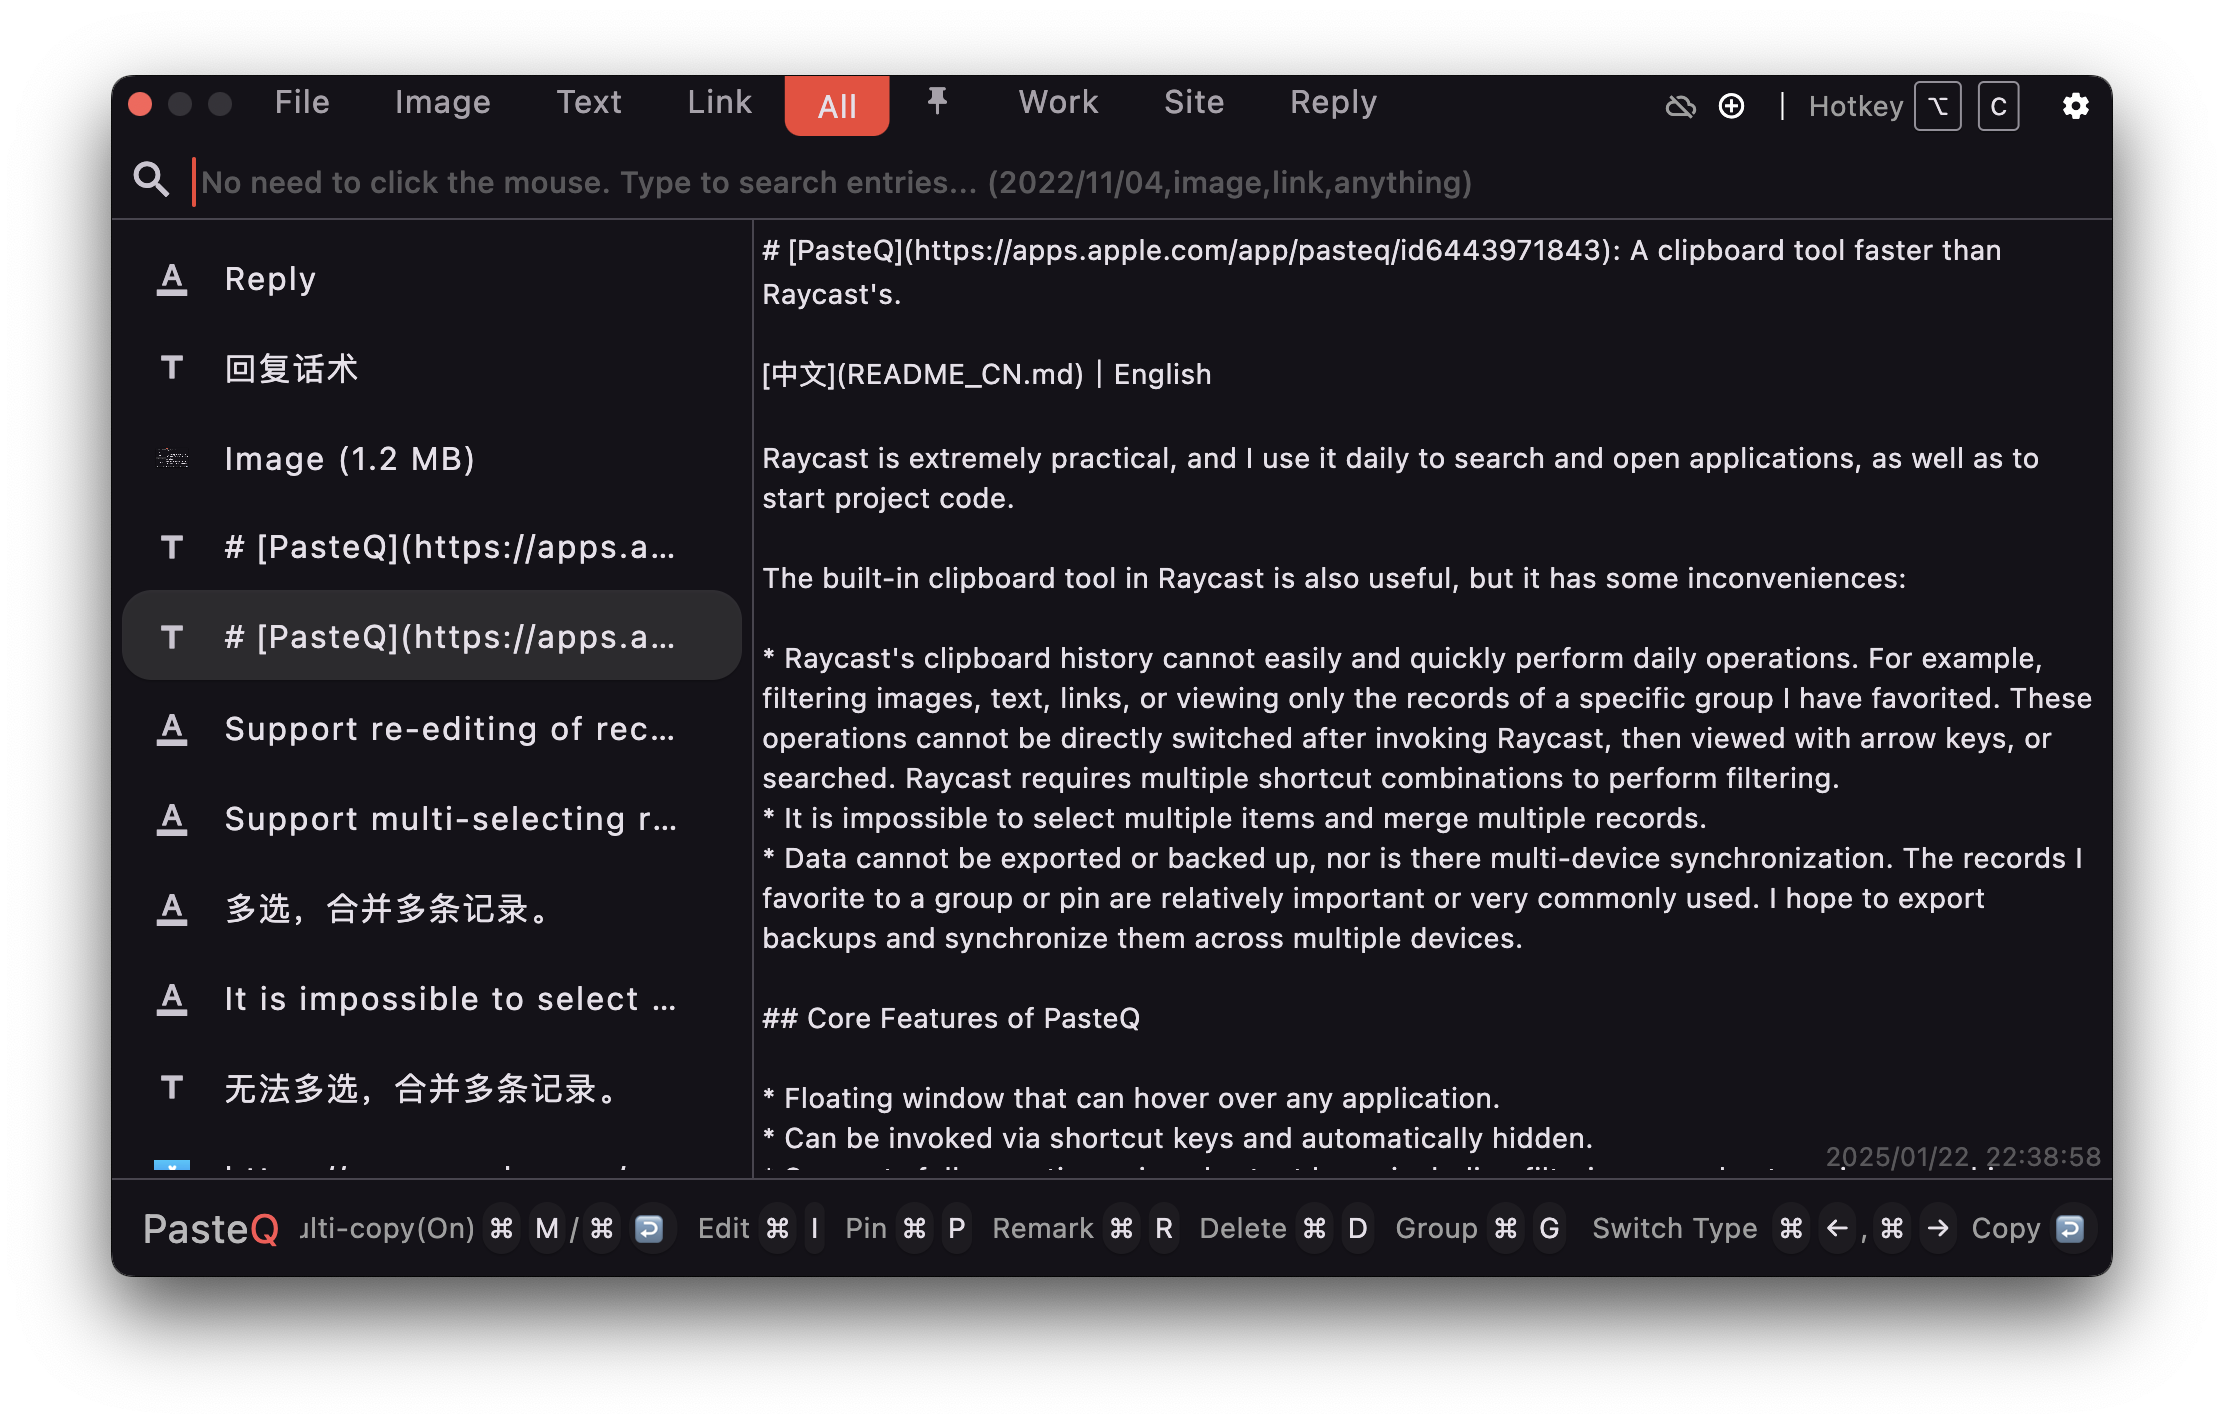Click the Option hotkey key box
The height and width of the screenshot is (1424, 2224).
click(1937, 106)
